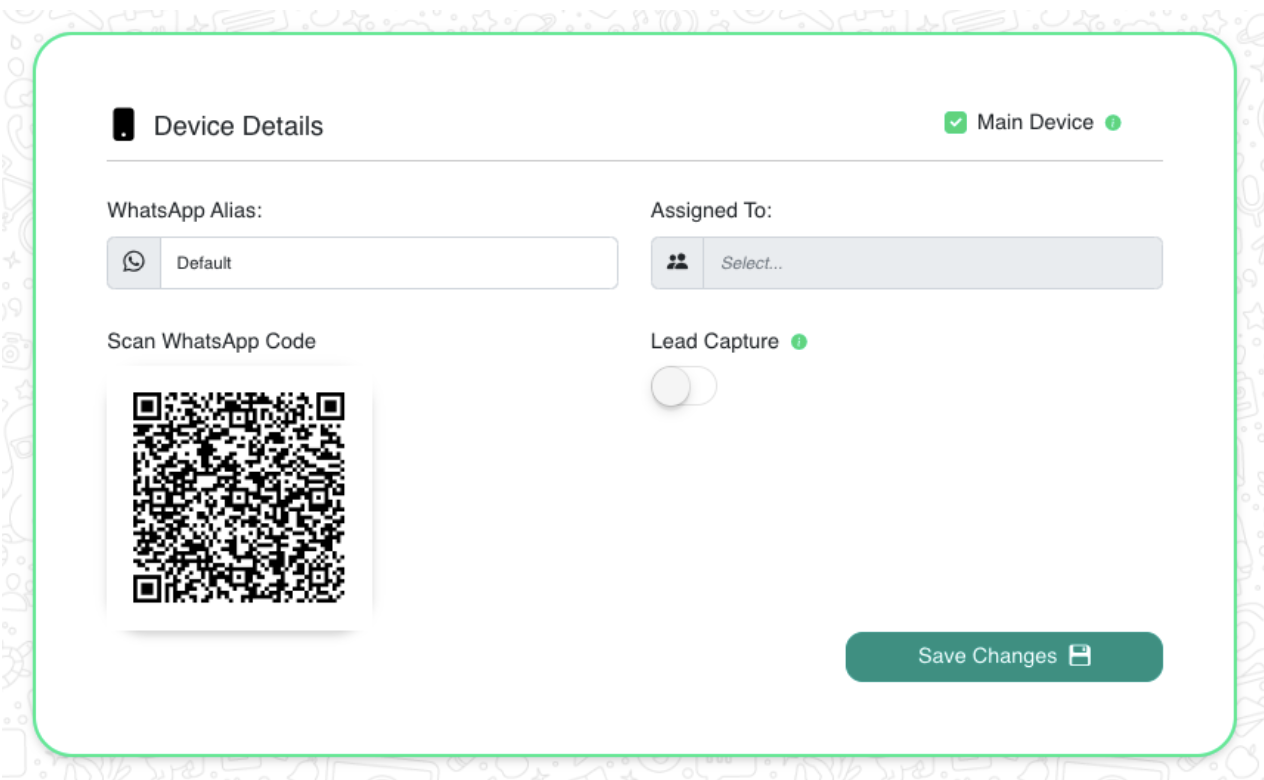This screenshot has height=780, width=1264.
Task: Click the WhatsApp QR code image
Action: [239, 497]
